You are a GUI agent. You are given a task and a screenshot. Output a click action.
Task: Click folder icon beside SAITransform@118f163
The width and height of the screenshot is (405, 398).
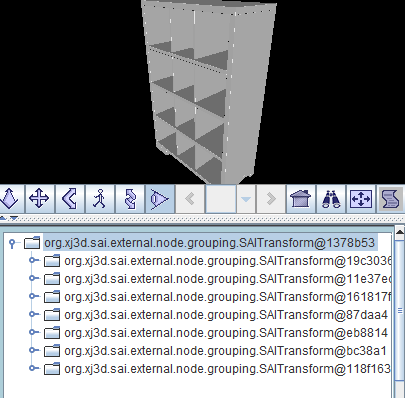[x=52, y=369]
